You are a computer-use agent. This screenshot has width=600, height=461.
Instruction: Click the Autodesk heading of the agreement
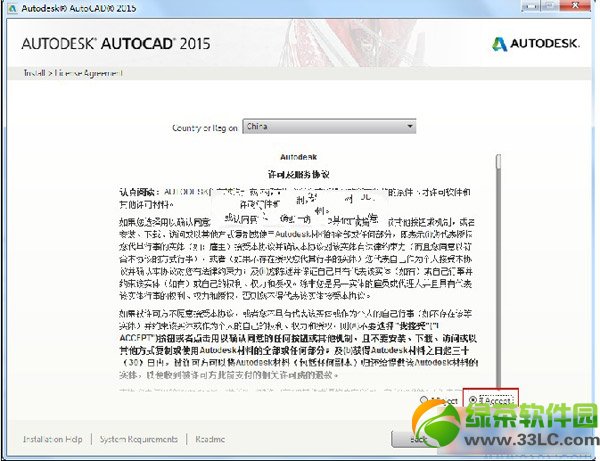pos(298,157)
